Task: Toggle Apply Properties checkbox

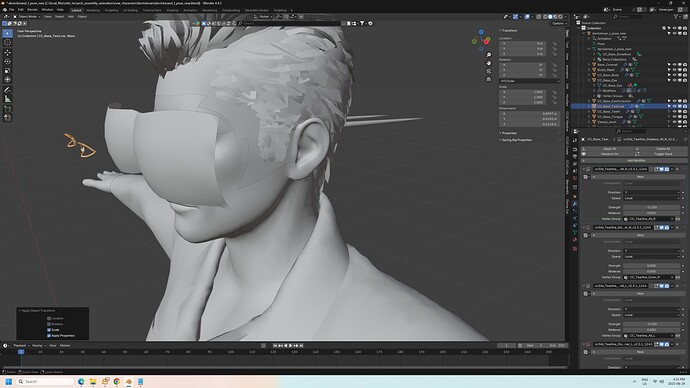Action: click(x=49, y=336)
